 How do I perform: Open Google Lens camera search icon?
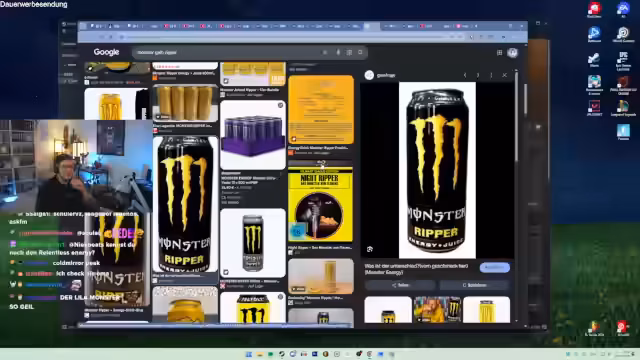[349, 52]
